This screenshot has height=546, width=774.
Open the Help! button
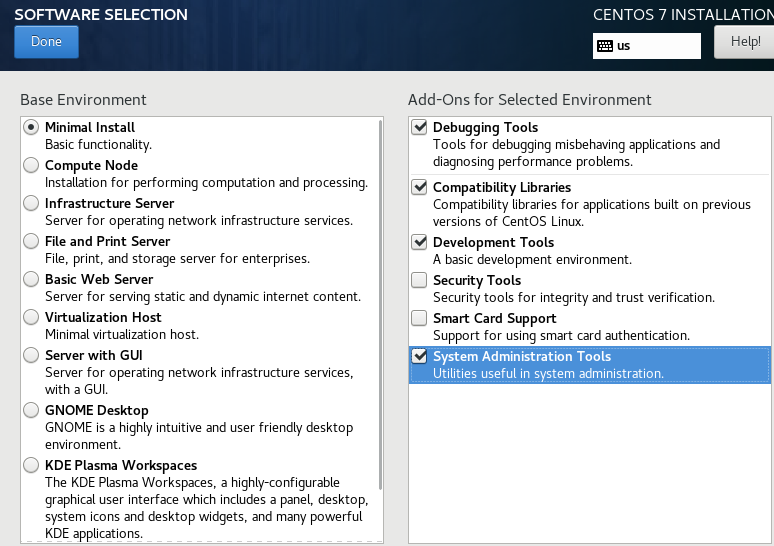coord(744,42)
